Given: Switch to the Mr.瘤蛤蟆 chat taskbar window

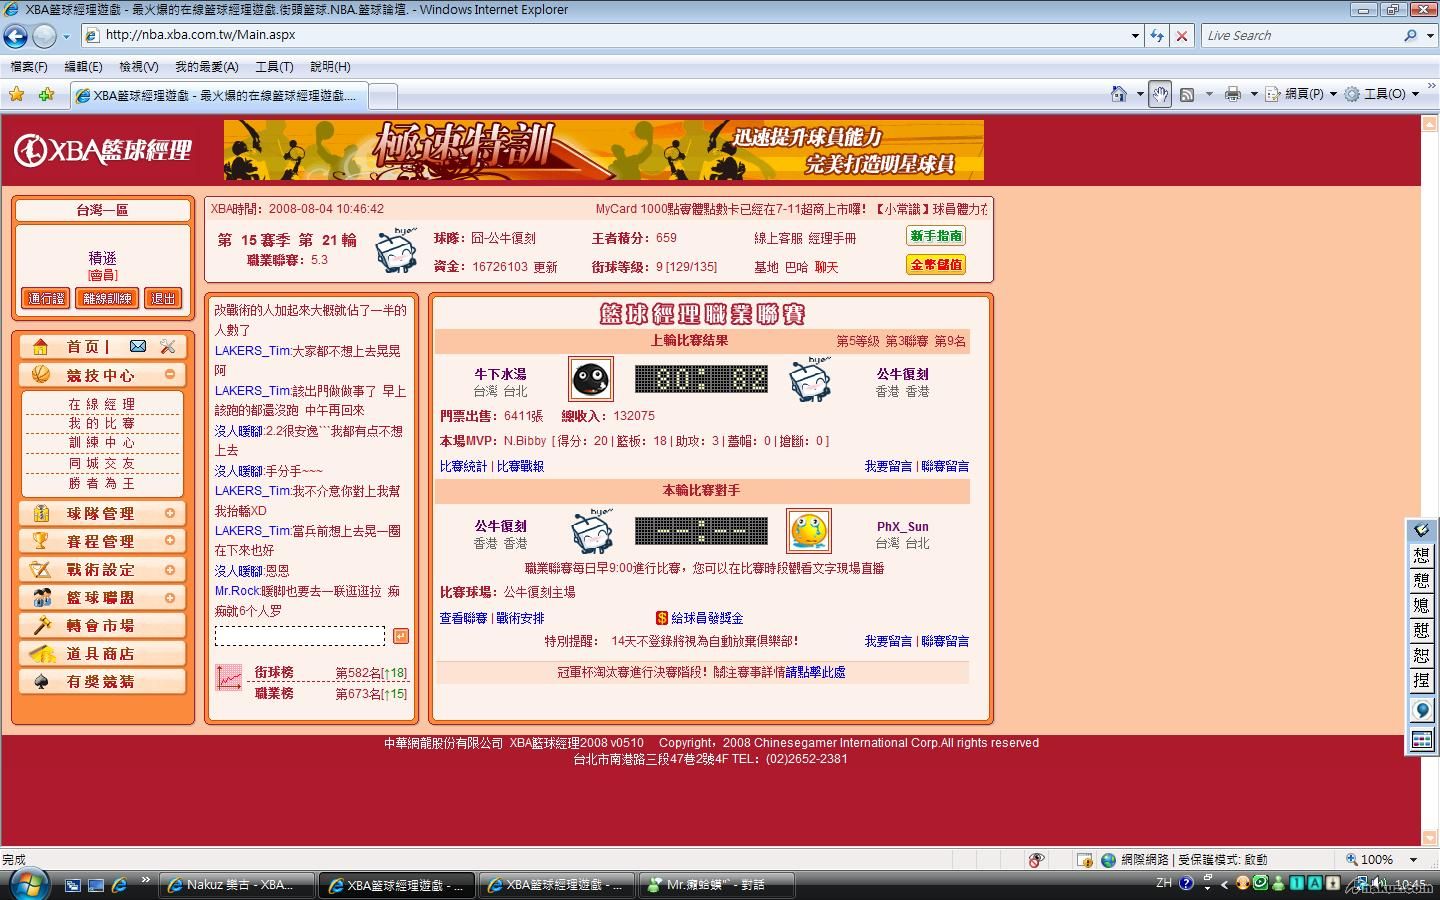Looking at the screenshot, I should 717,885.
